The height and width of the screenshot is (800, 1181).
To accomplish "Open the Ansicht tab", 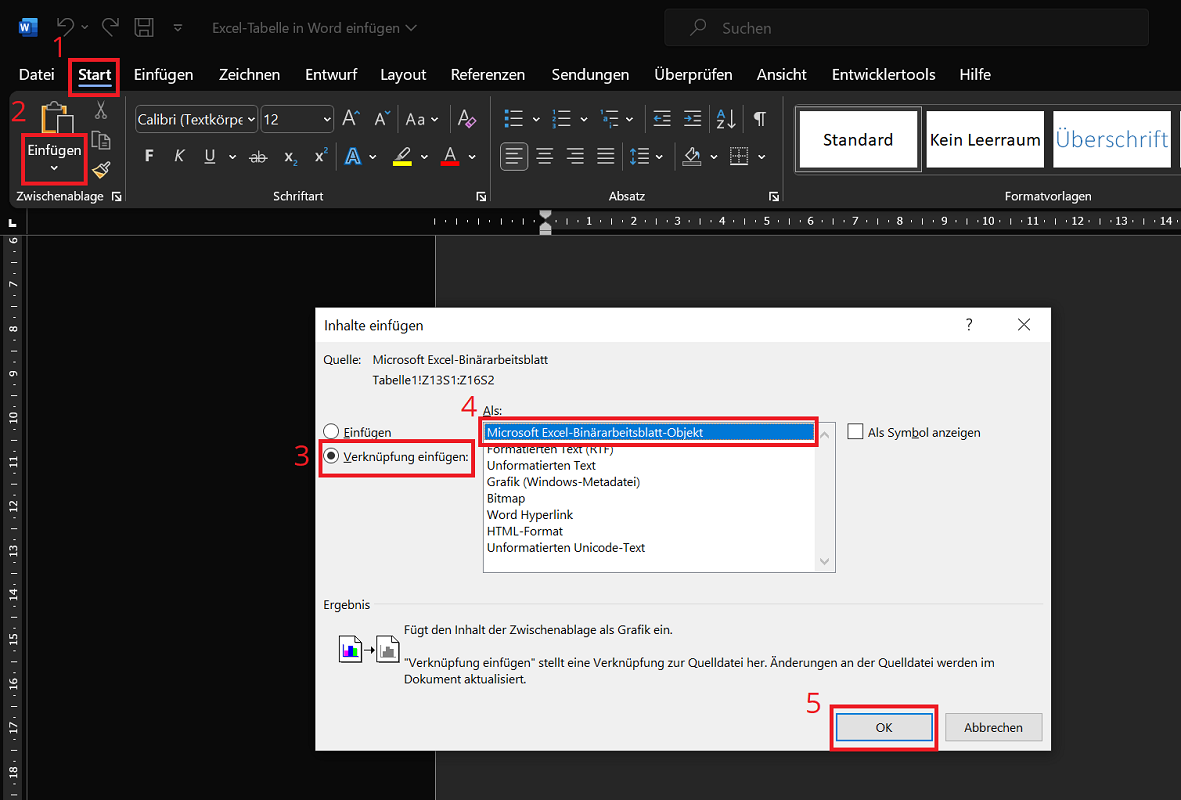I will [x=781, y=75].
